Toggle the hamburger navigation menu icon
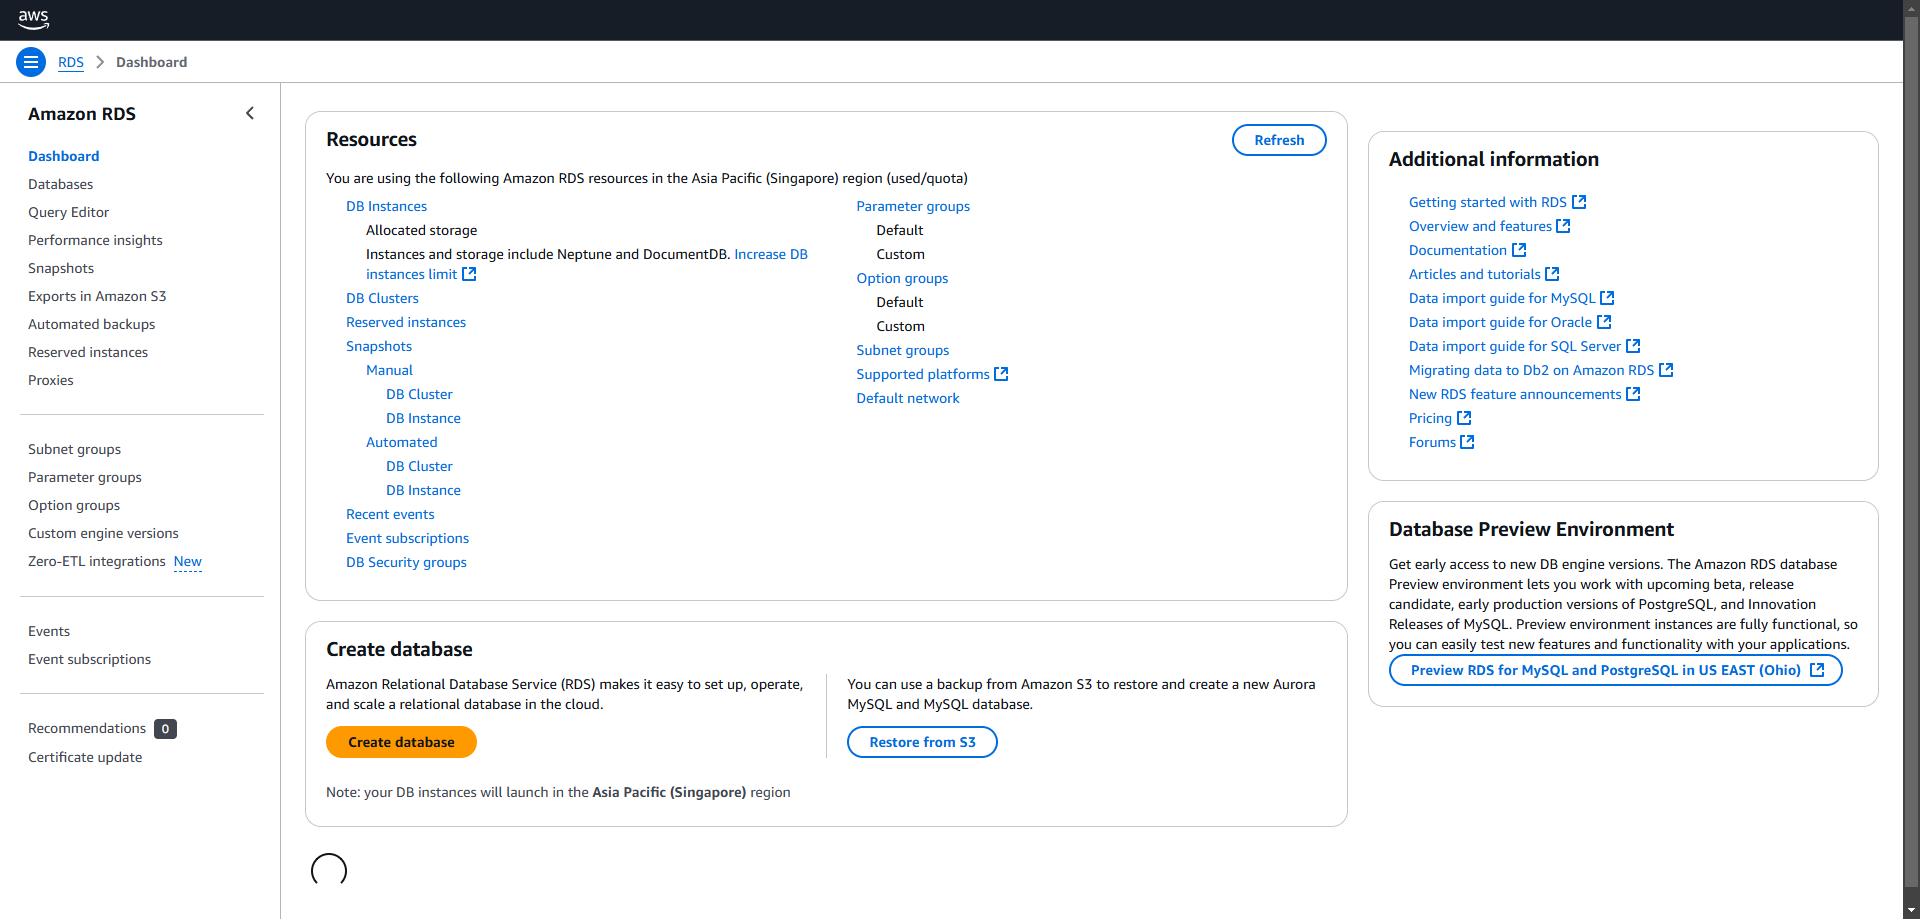This screenshot has height=919, width=1920. [x=31, y=62]
